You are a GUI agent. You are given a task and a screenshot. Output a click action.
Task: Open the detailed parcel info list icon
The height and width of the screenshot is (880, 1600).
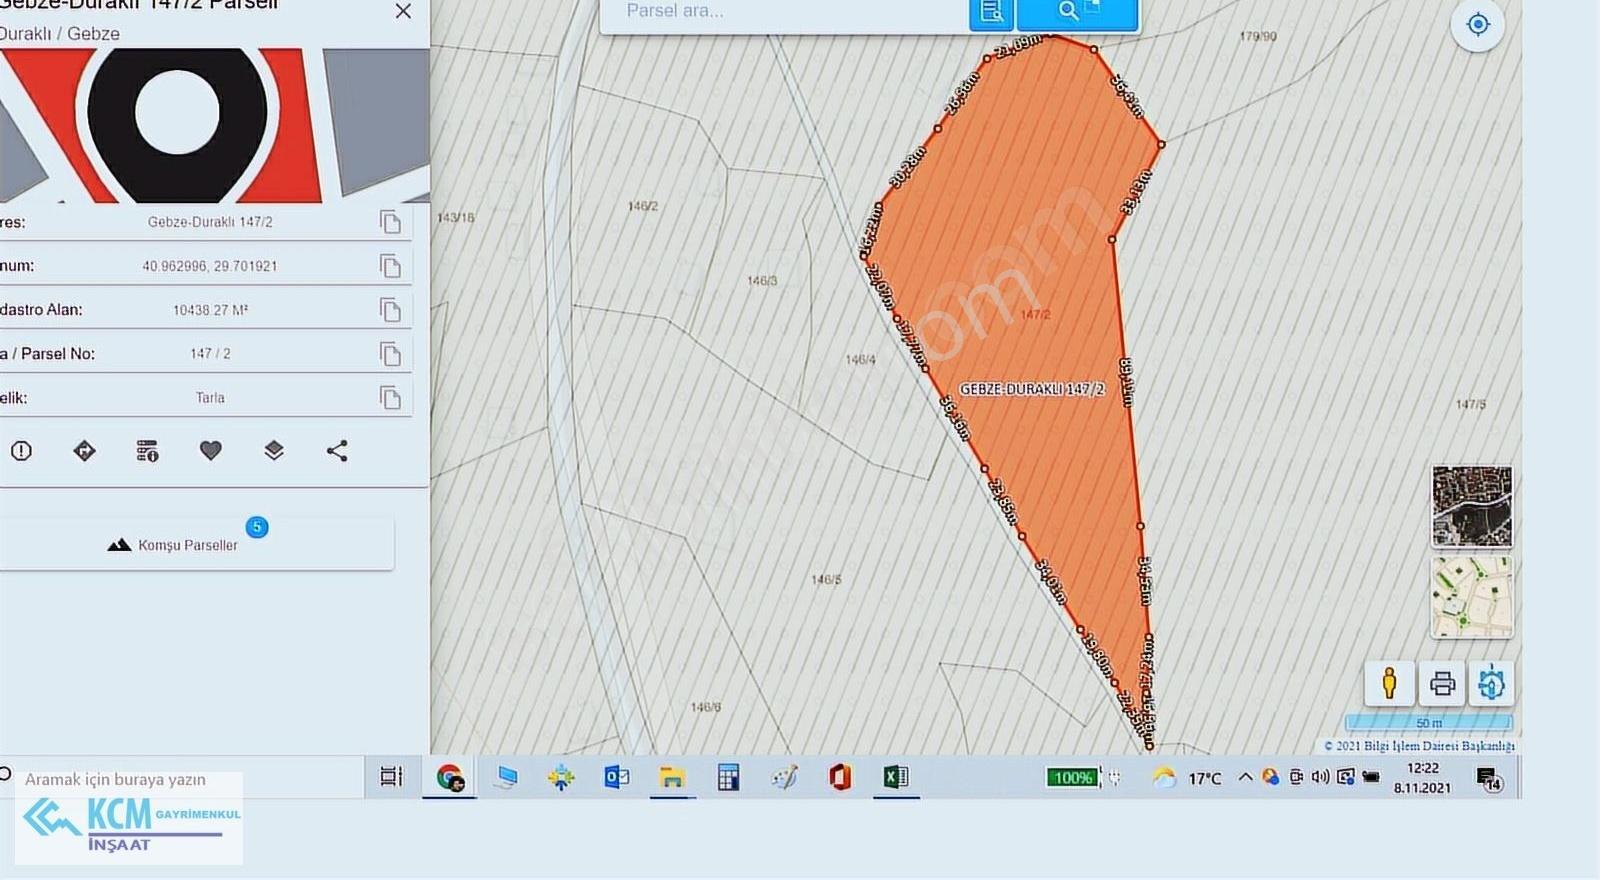coord(147,451)
